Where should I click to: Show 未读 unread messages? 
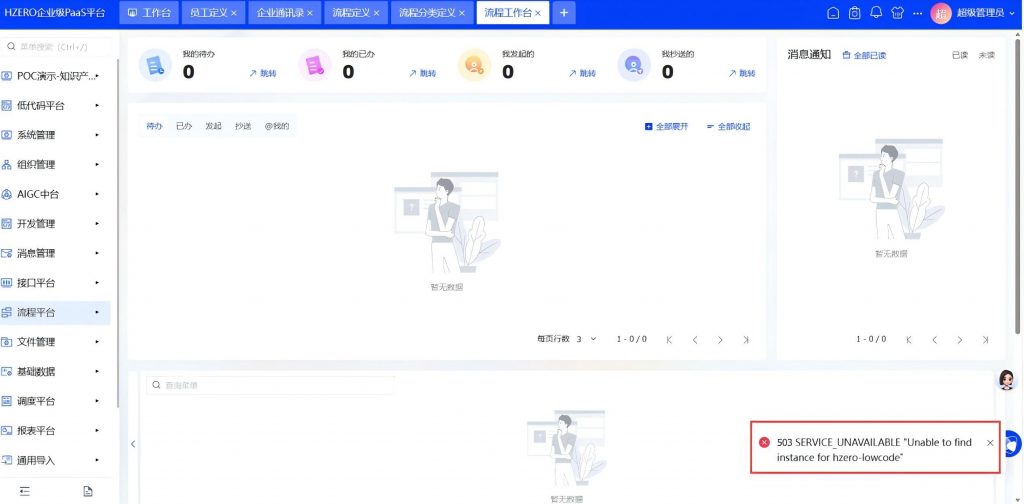pos(986,55)
